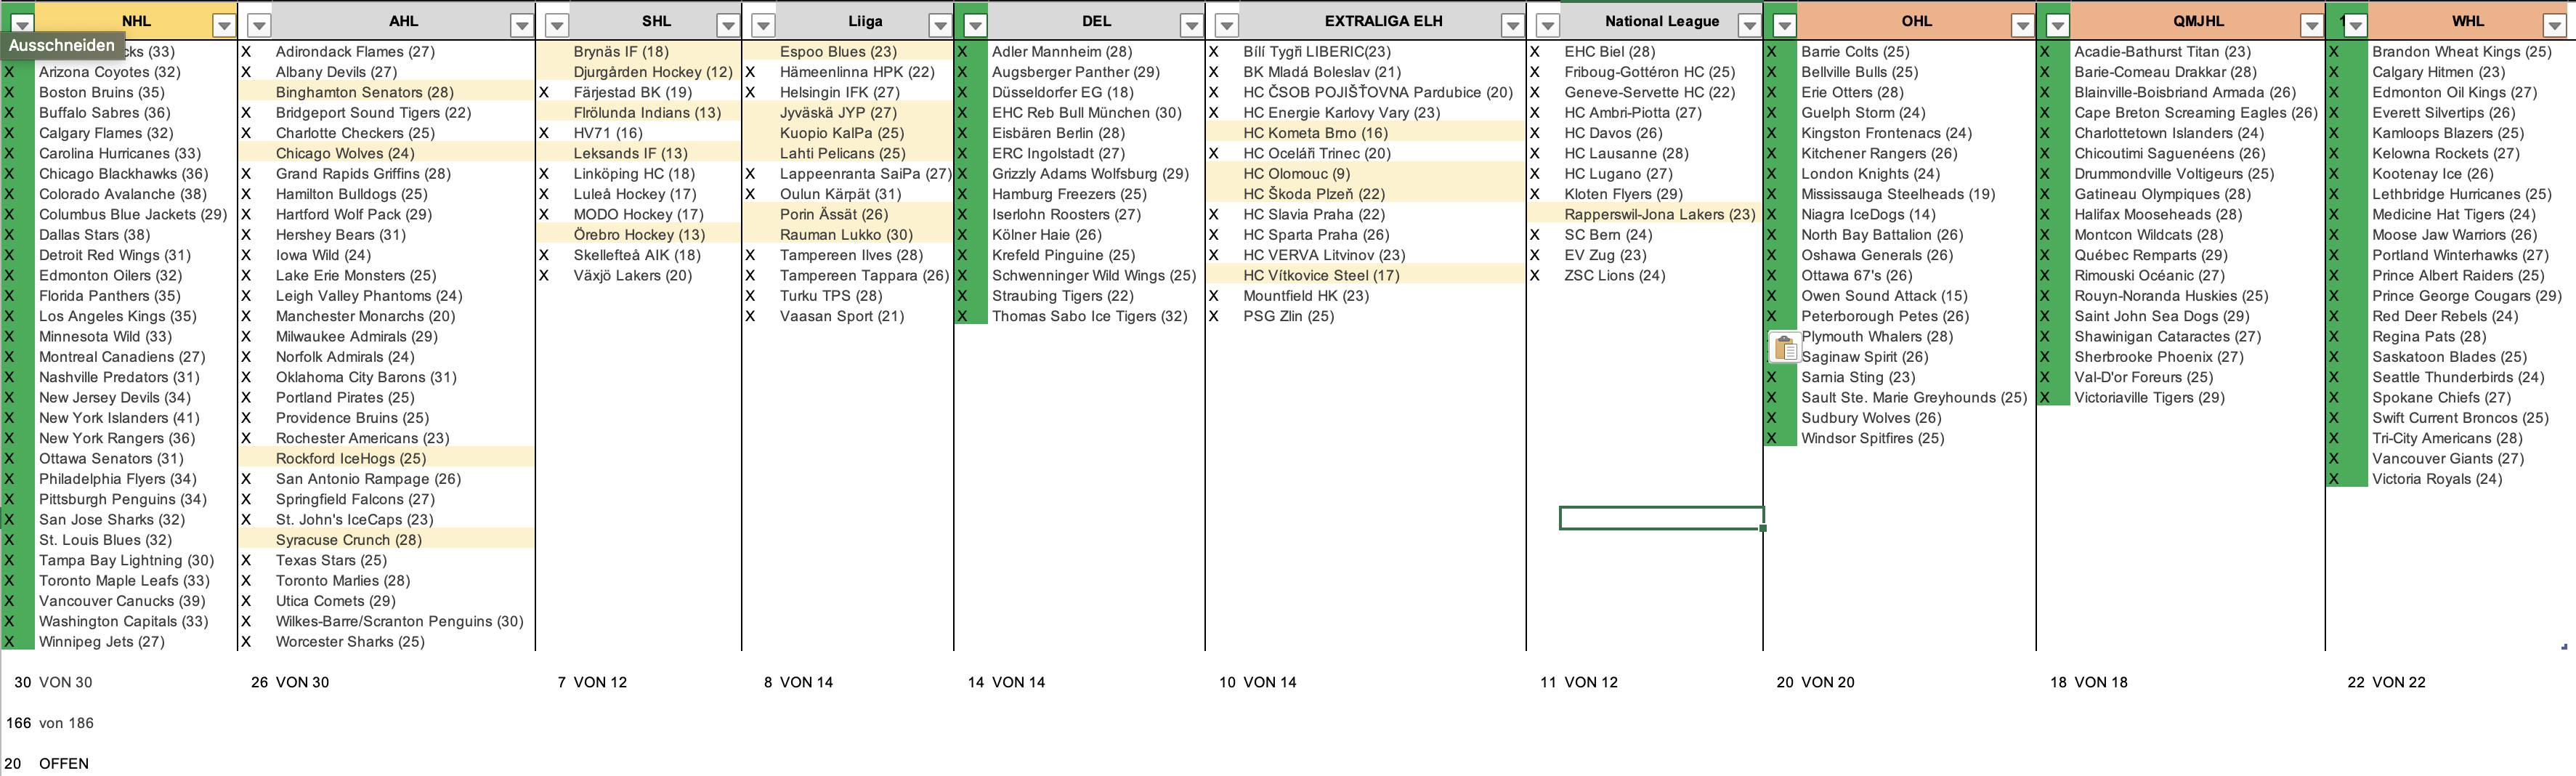Select the EXTRALIGA ELH header label
The width and height of the screenshot is (2576, 776).
point(1384,21)
